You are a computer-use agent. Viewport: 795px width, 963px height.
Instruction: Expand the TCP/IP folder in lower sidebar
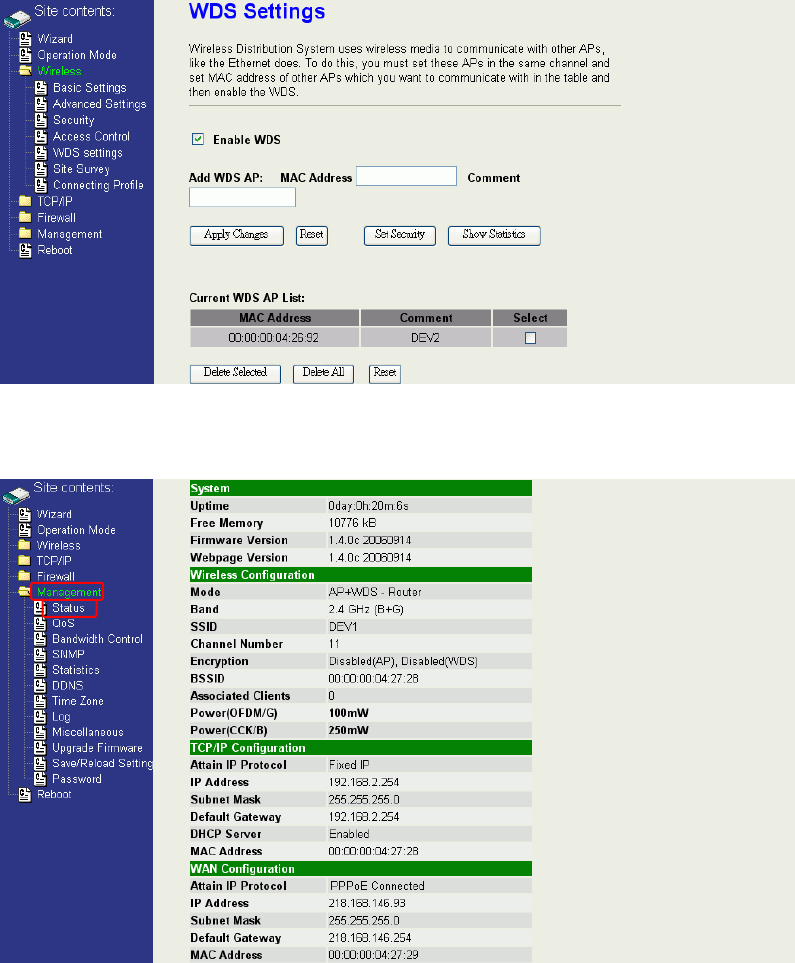(x=25, y=560)
